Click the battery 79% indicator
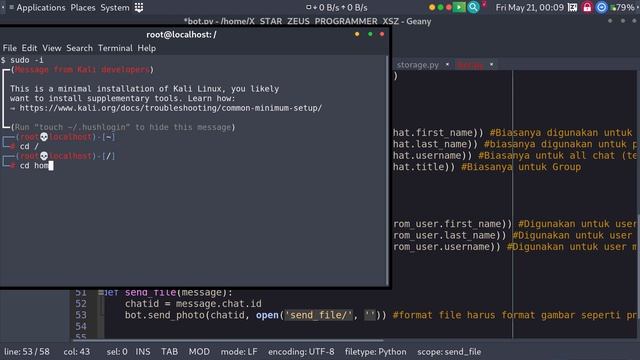The height and width of the screenshot is (360, 640). point(623,7)
